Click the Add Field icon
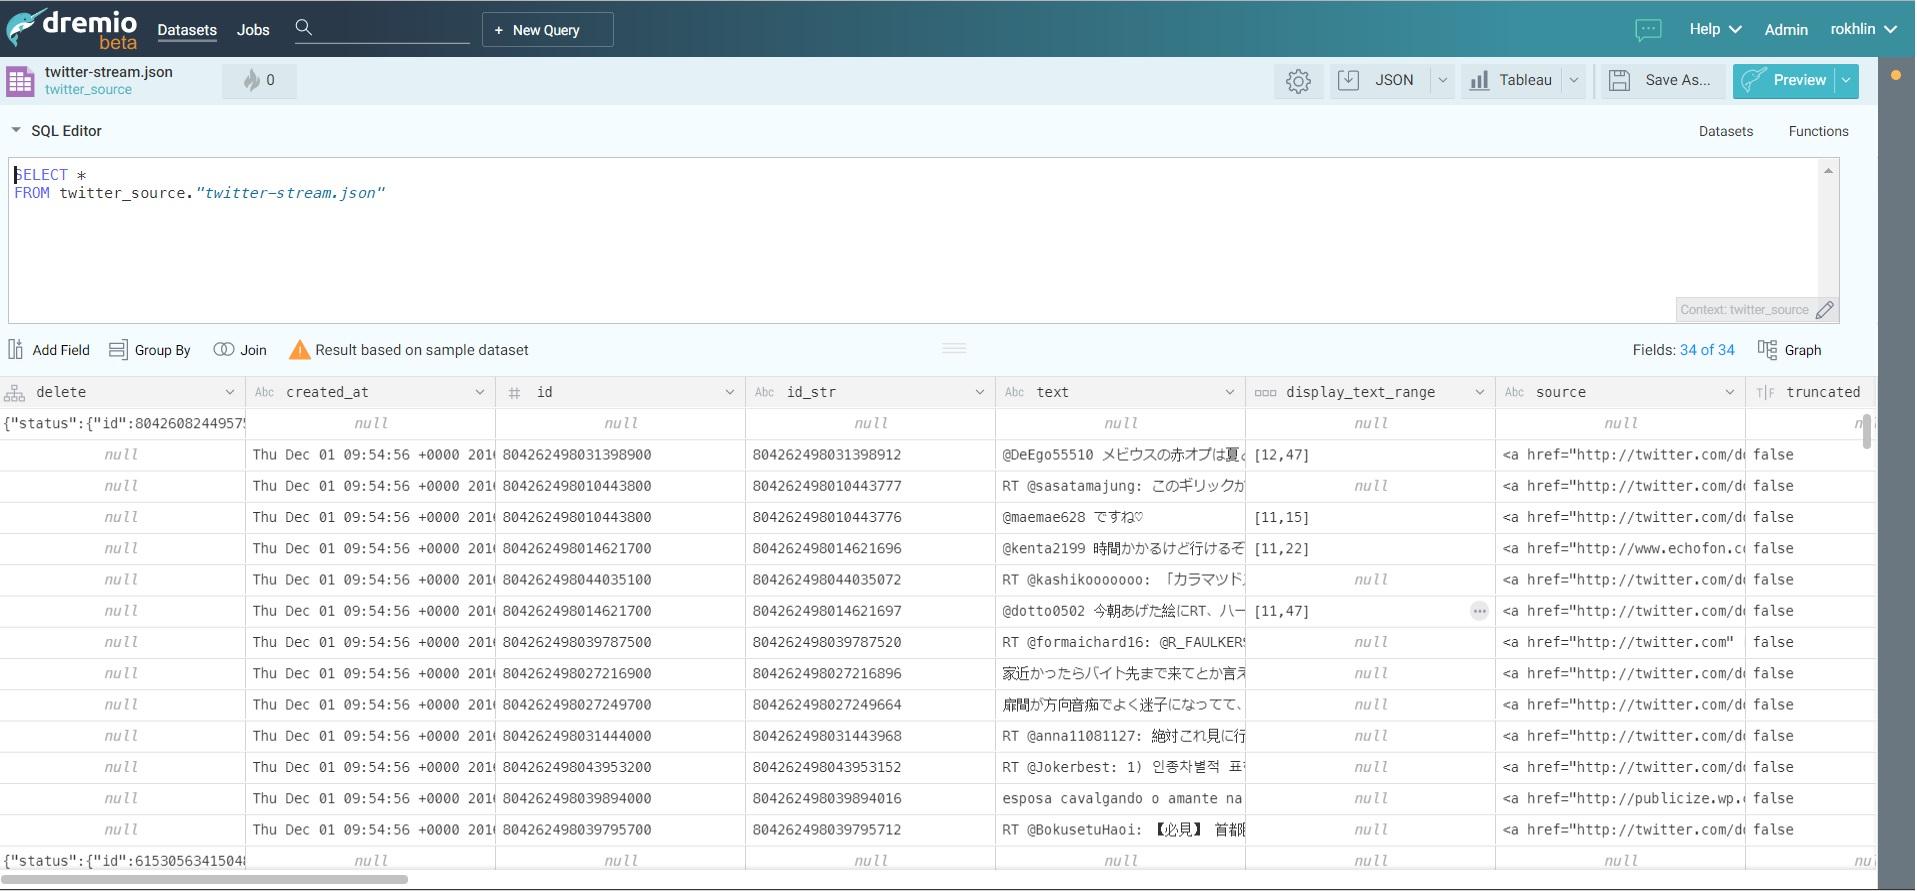Screen dimensions: 1917x891 point(15,349)
